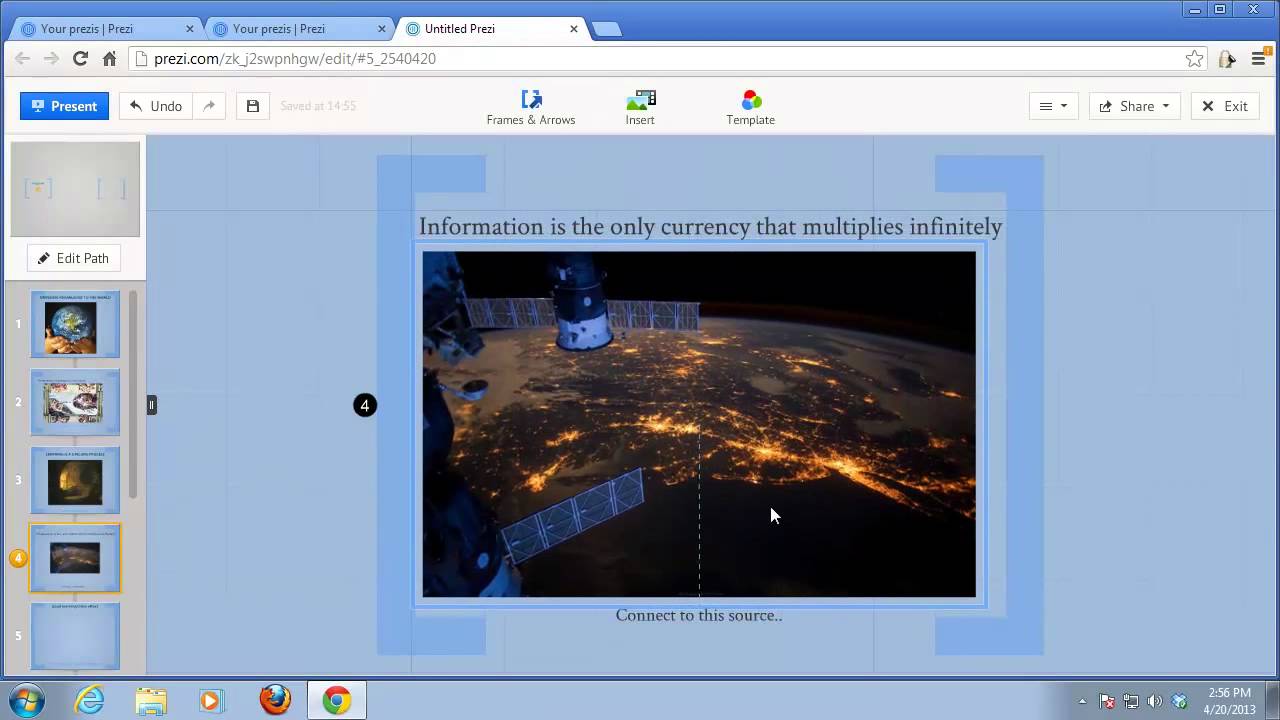Viewport: 1280px width, 720px height.
Task: Go forward in browser history
Action: (51, 59)
